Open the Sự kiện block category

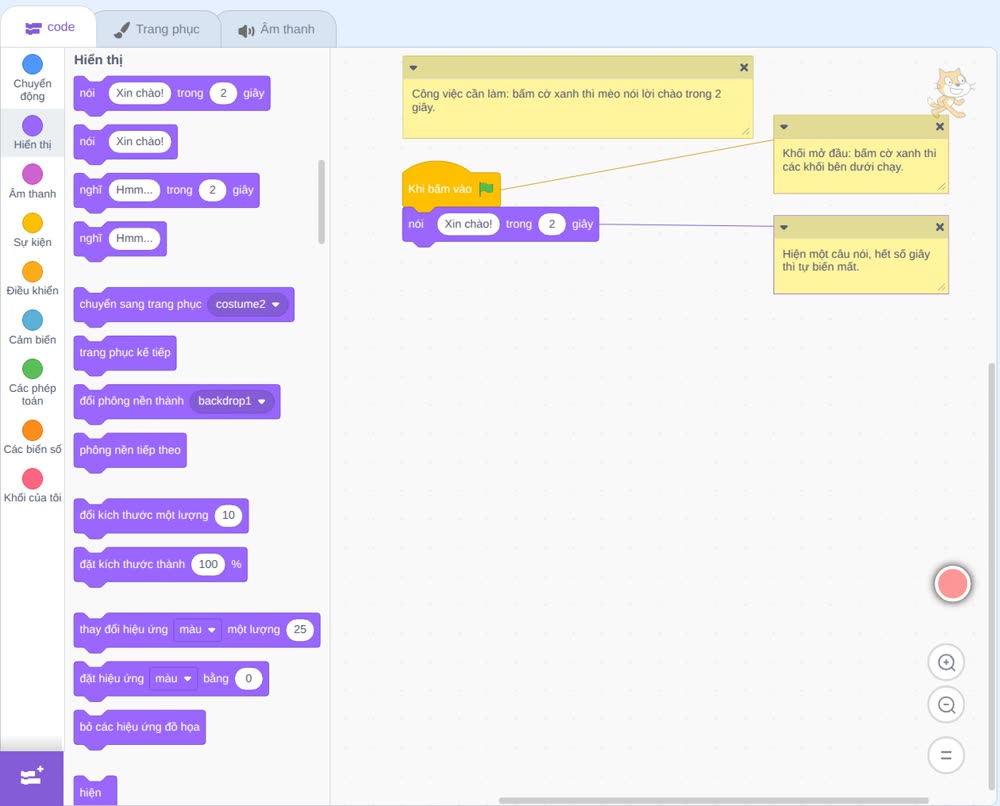(x=32, y=230)
